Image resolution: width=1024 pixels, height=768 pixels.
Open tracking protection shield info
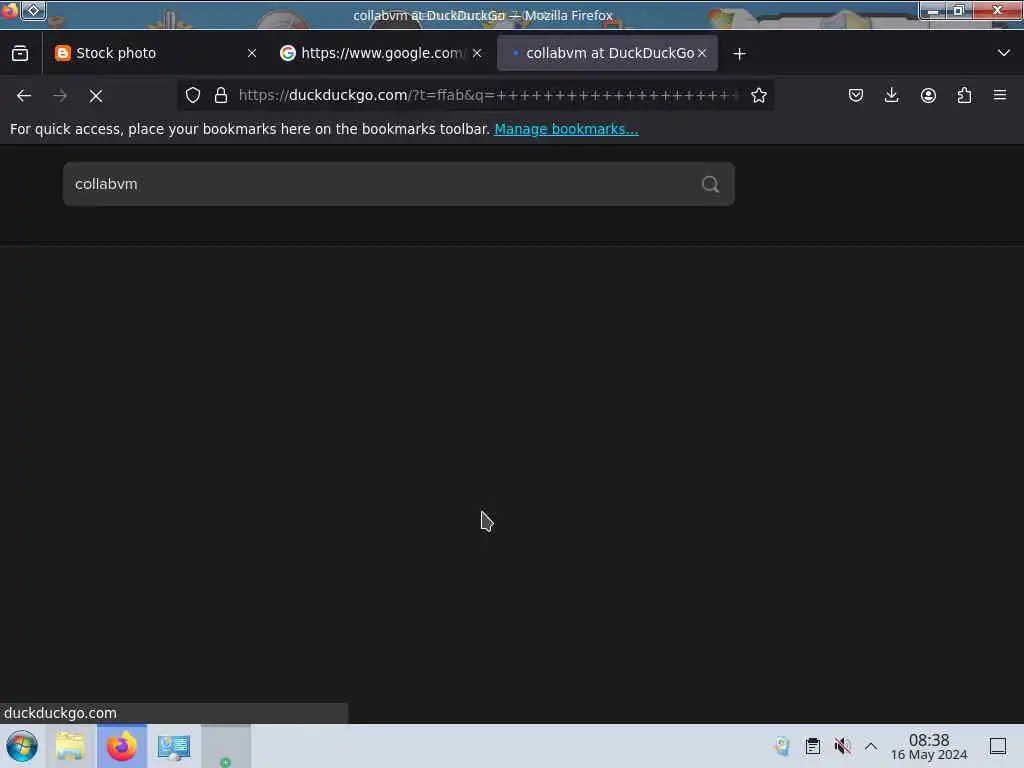pos(193,95)
